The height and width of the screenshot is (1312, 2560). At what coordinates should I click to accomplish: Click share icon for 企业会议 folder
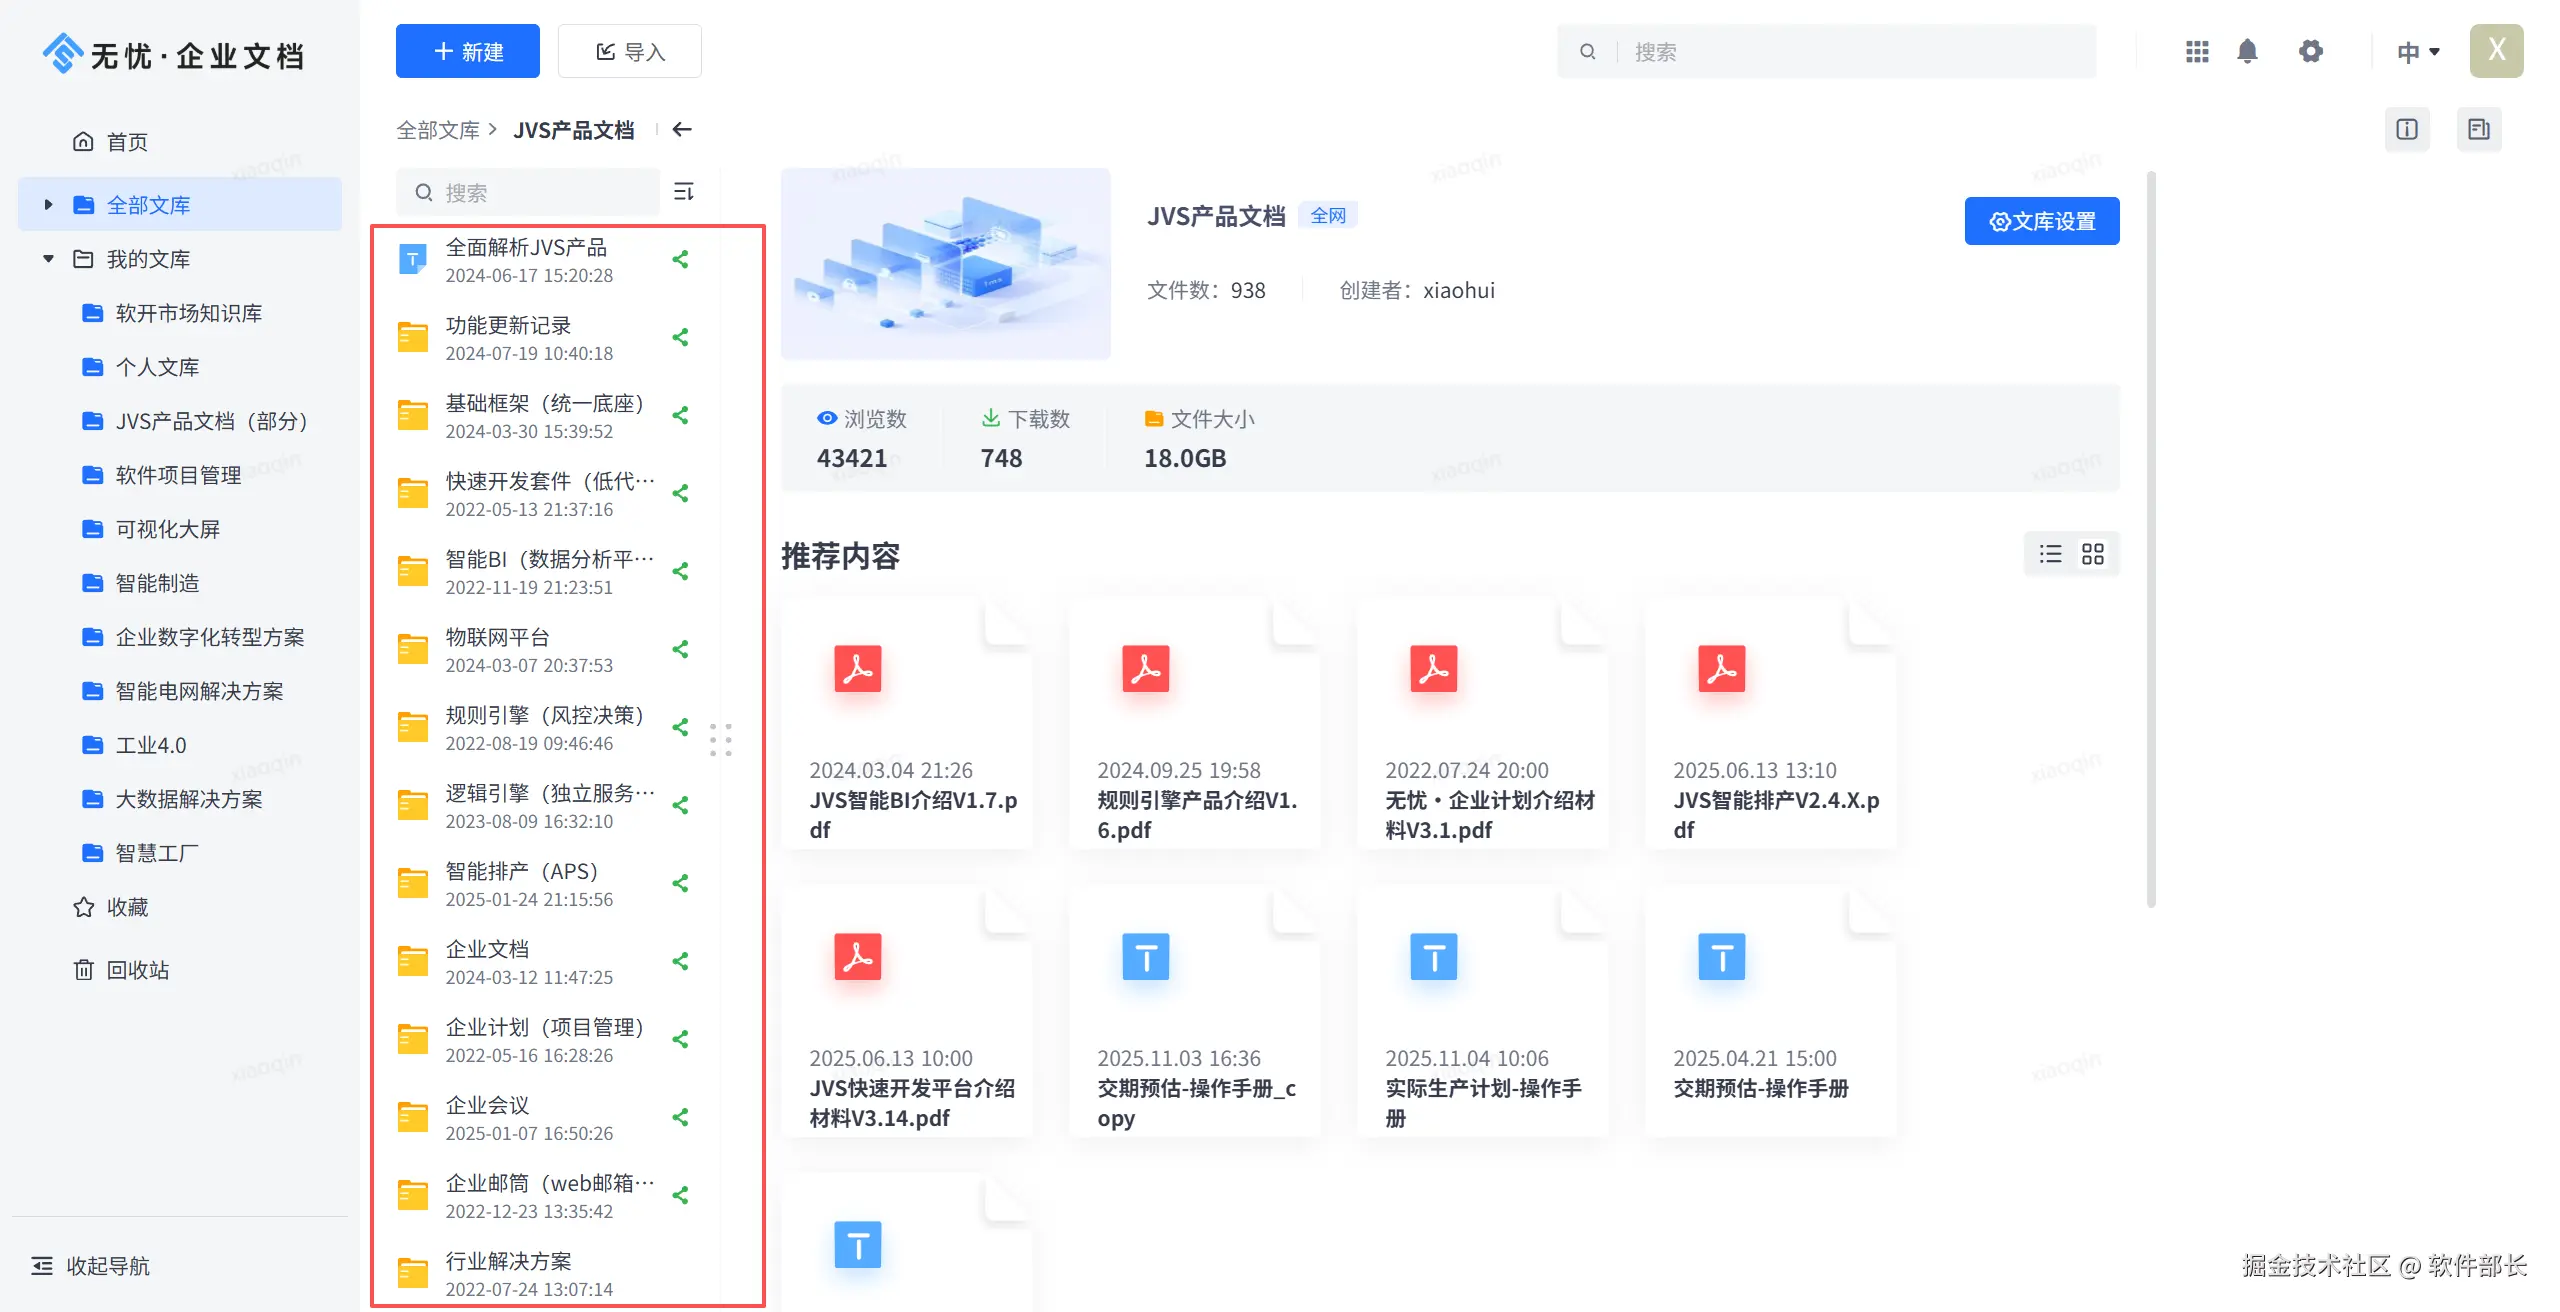[680, 1118]
